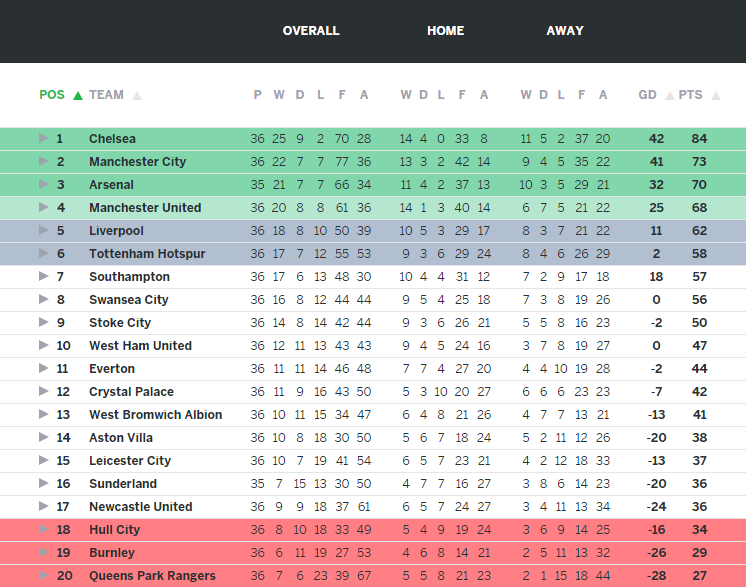Screen dimensions: 746x587
Task: Expand the Liverpool row arrow
Action: click(43, 231)
